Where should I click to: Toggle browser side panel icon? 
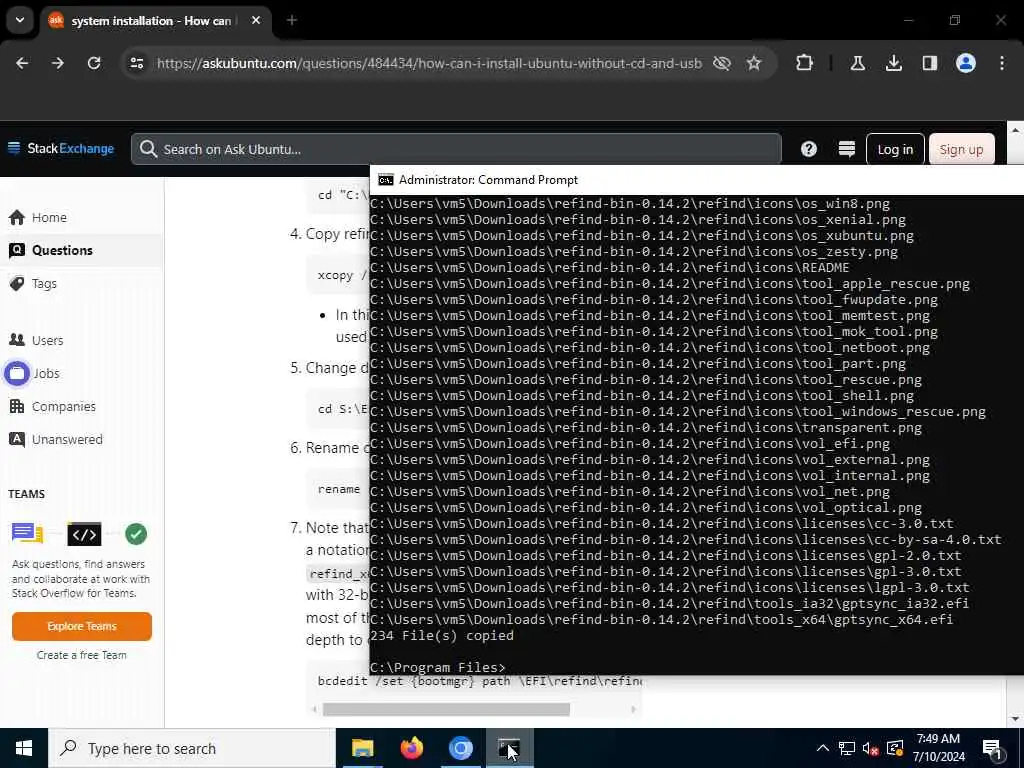[929, 63]
